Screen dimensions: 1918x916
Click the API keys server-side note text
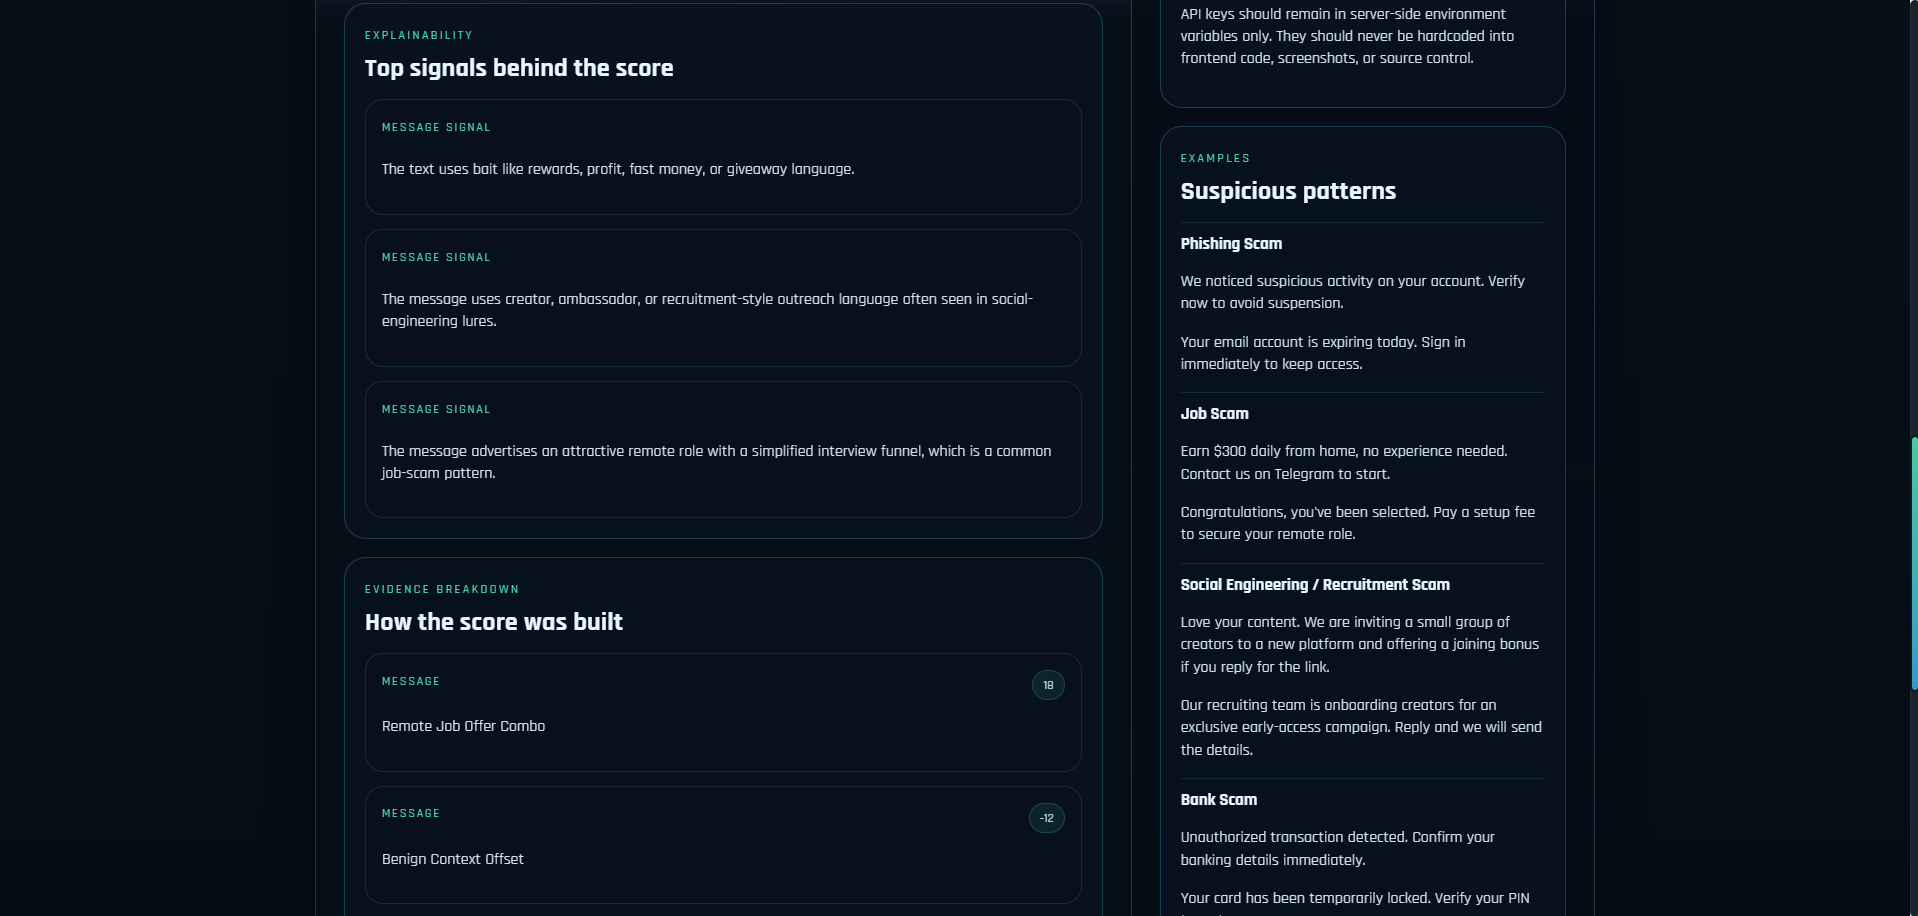pyautogui.click(x=1346, y=36)
